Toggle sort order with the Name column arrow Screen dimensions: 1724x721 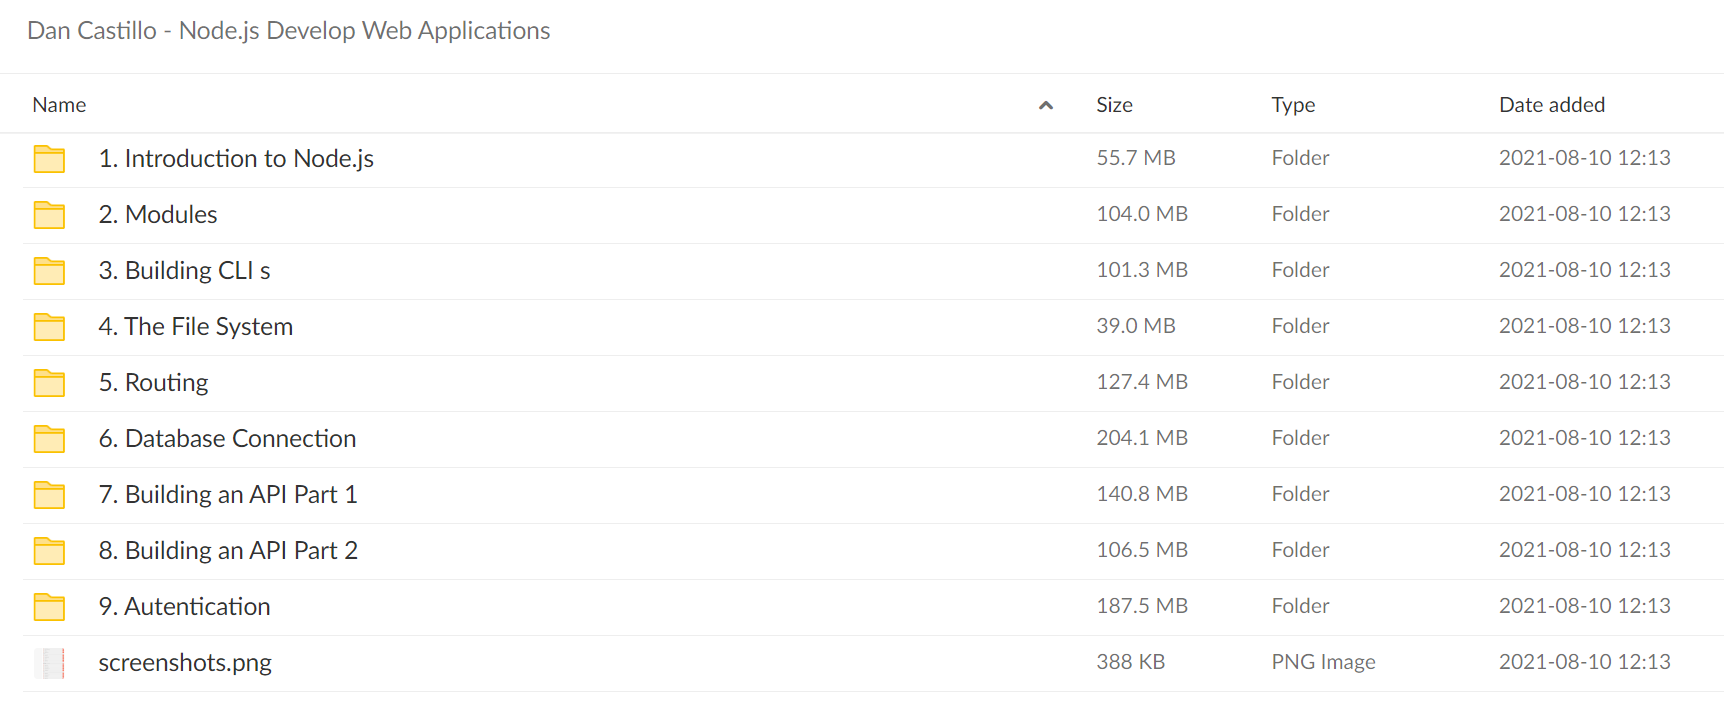(x=1046, y=105)
